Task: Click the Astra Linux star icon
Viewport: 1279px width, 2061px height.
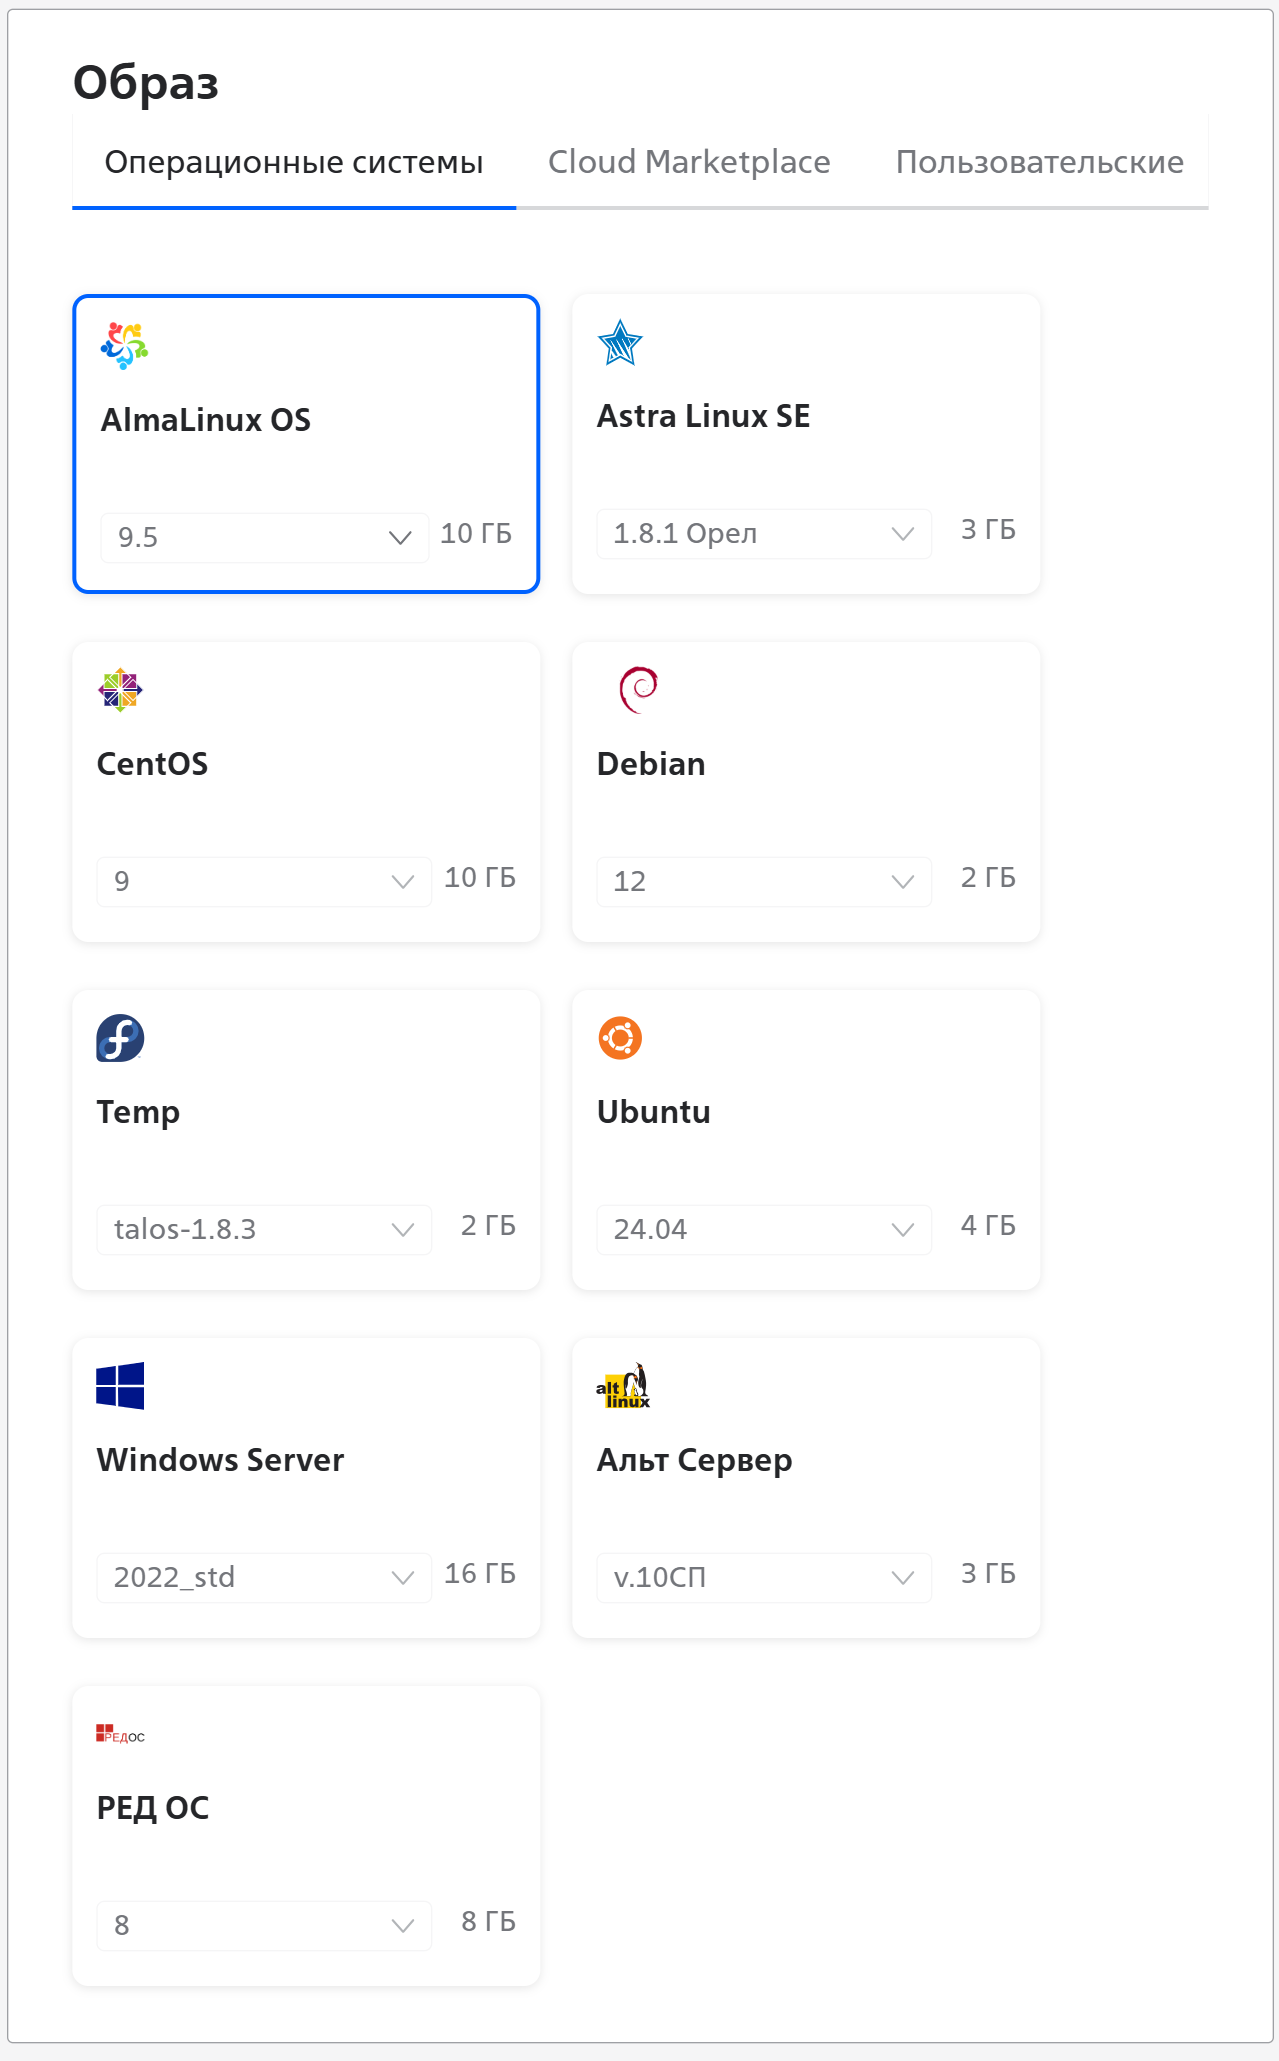Action: click(x=620, y=343)
